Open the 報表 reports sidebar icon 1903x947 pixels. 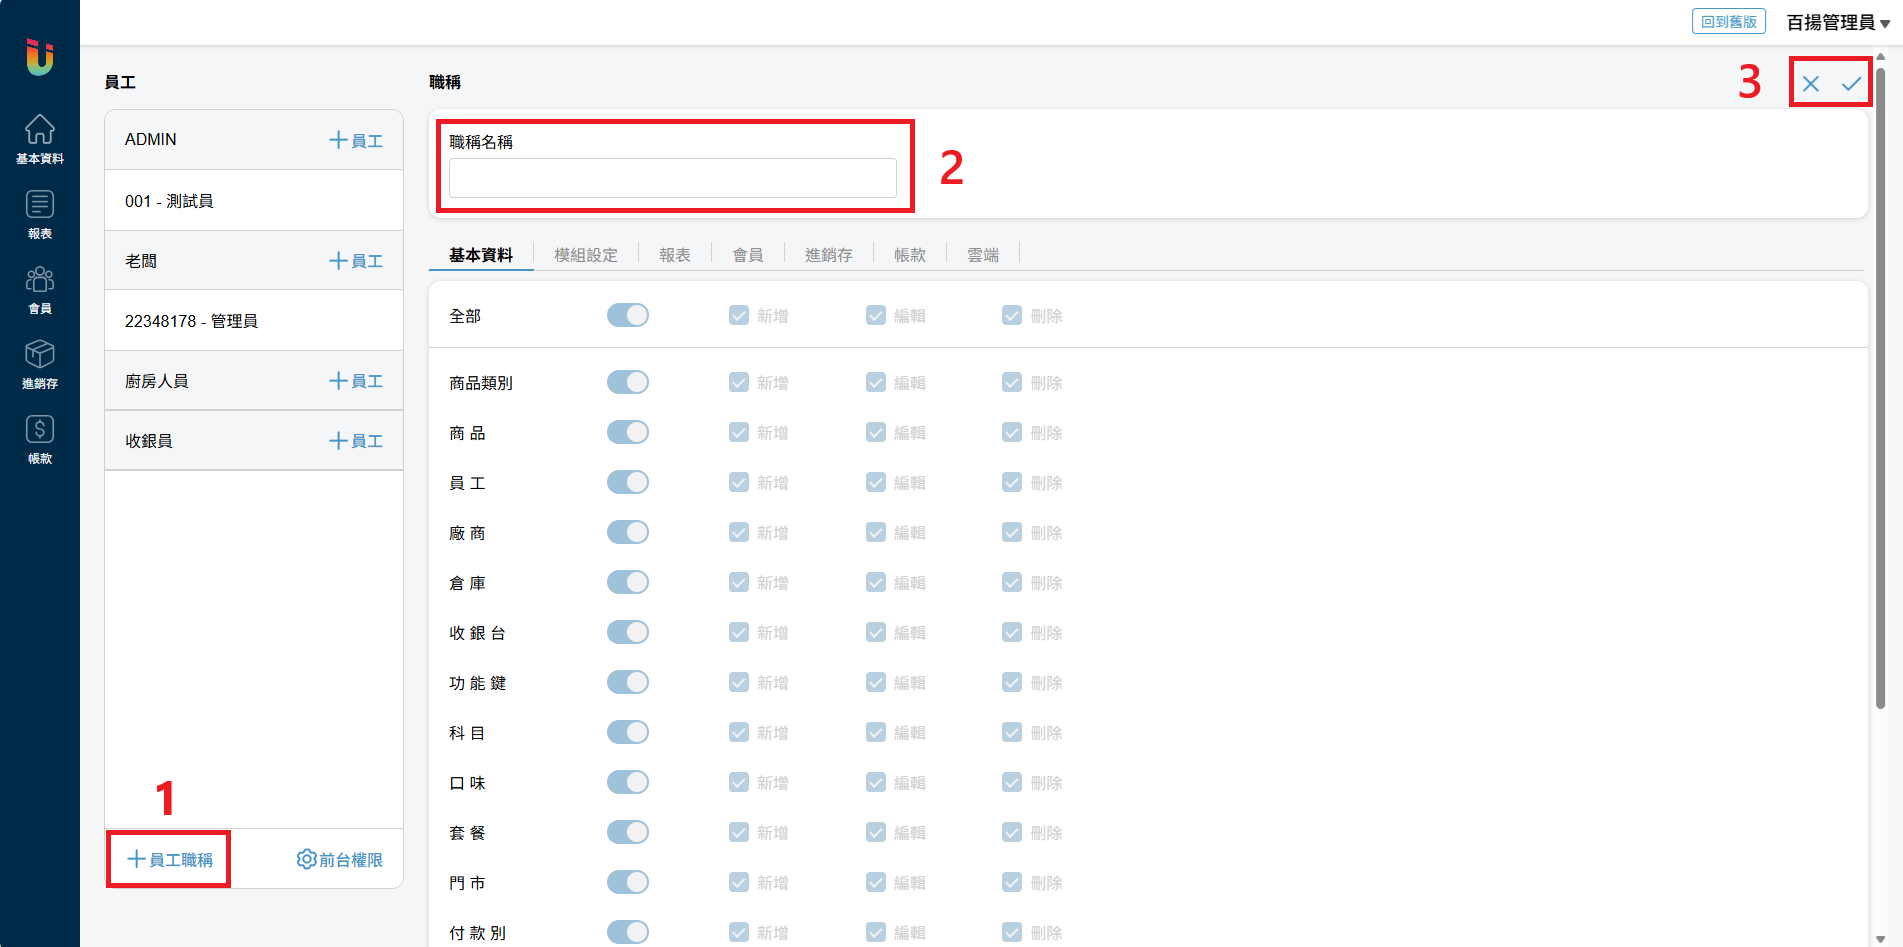coord(39,214)
